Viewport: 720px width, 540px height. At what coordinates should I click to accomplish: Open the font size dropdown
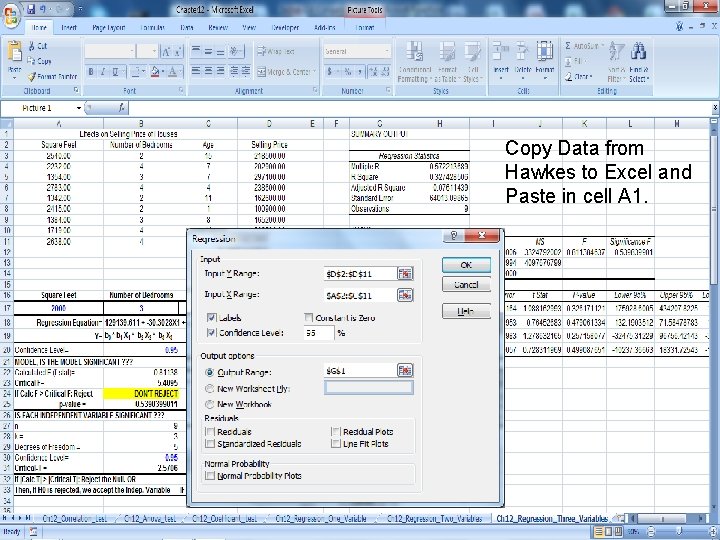154,51
